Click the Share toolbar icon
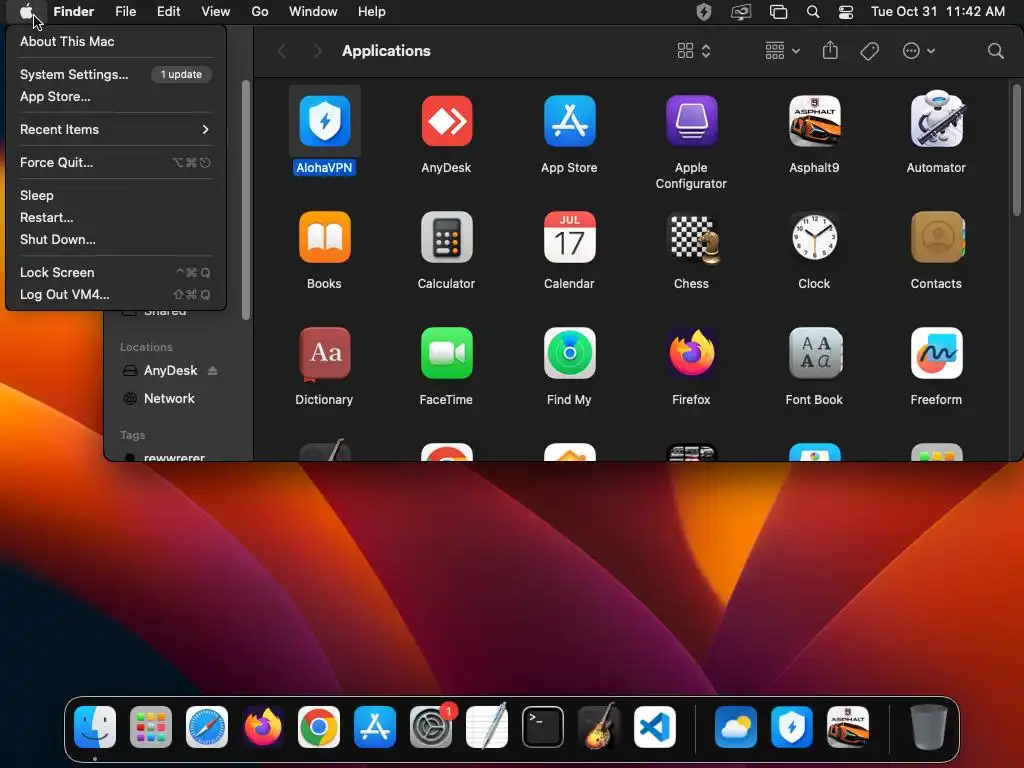Image resolution: width=1024 pixels, height=768 pixels. coord(830,50)
